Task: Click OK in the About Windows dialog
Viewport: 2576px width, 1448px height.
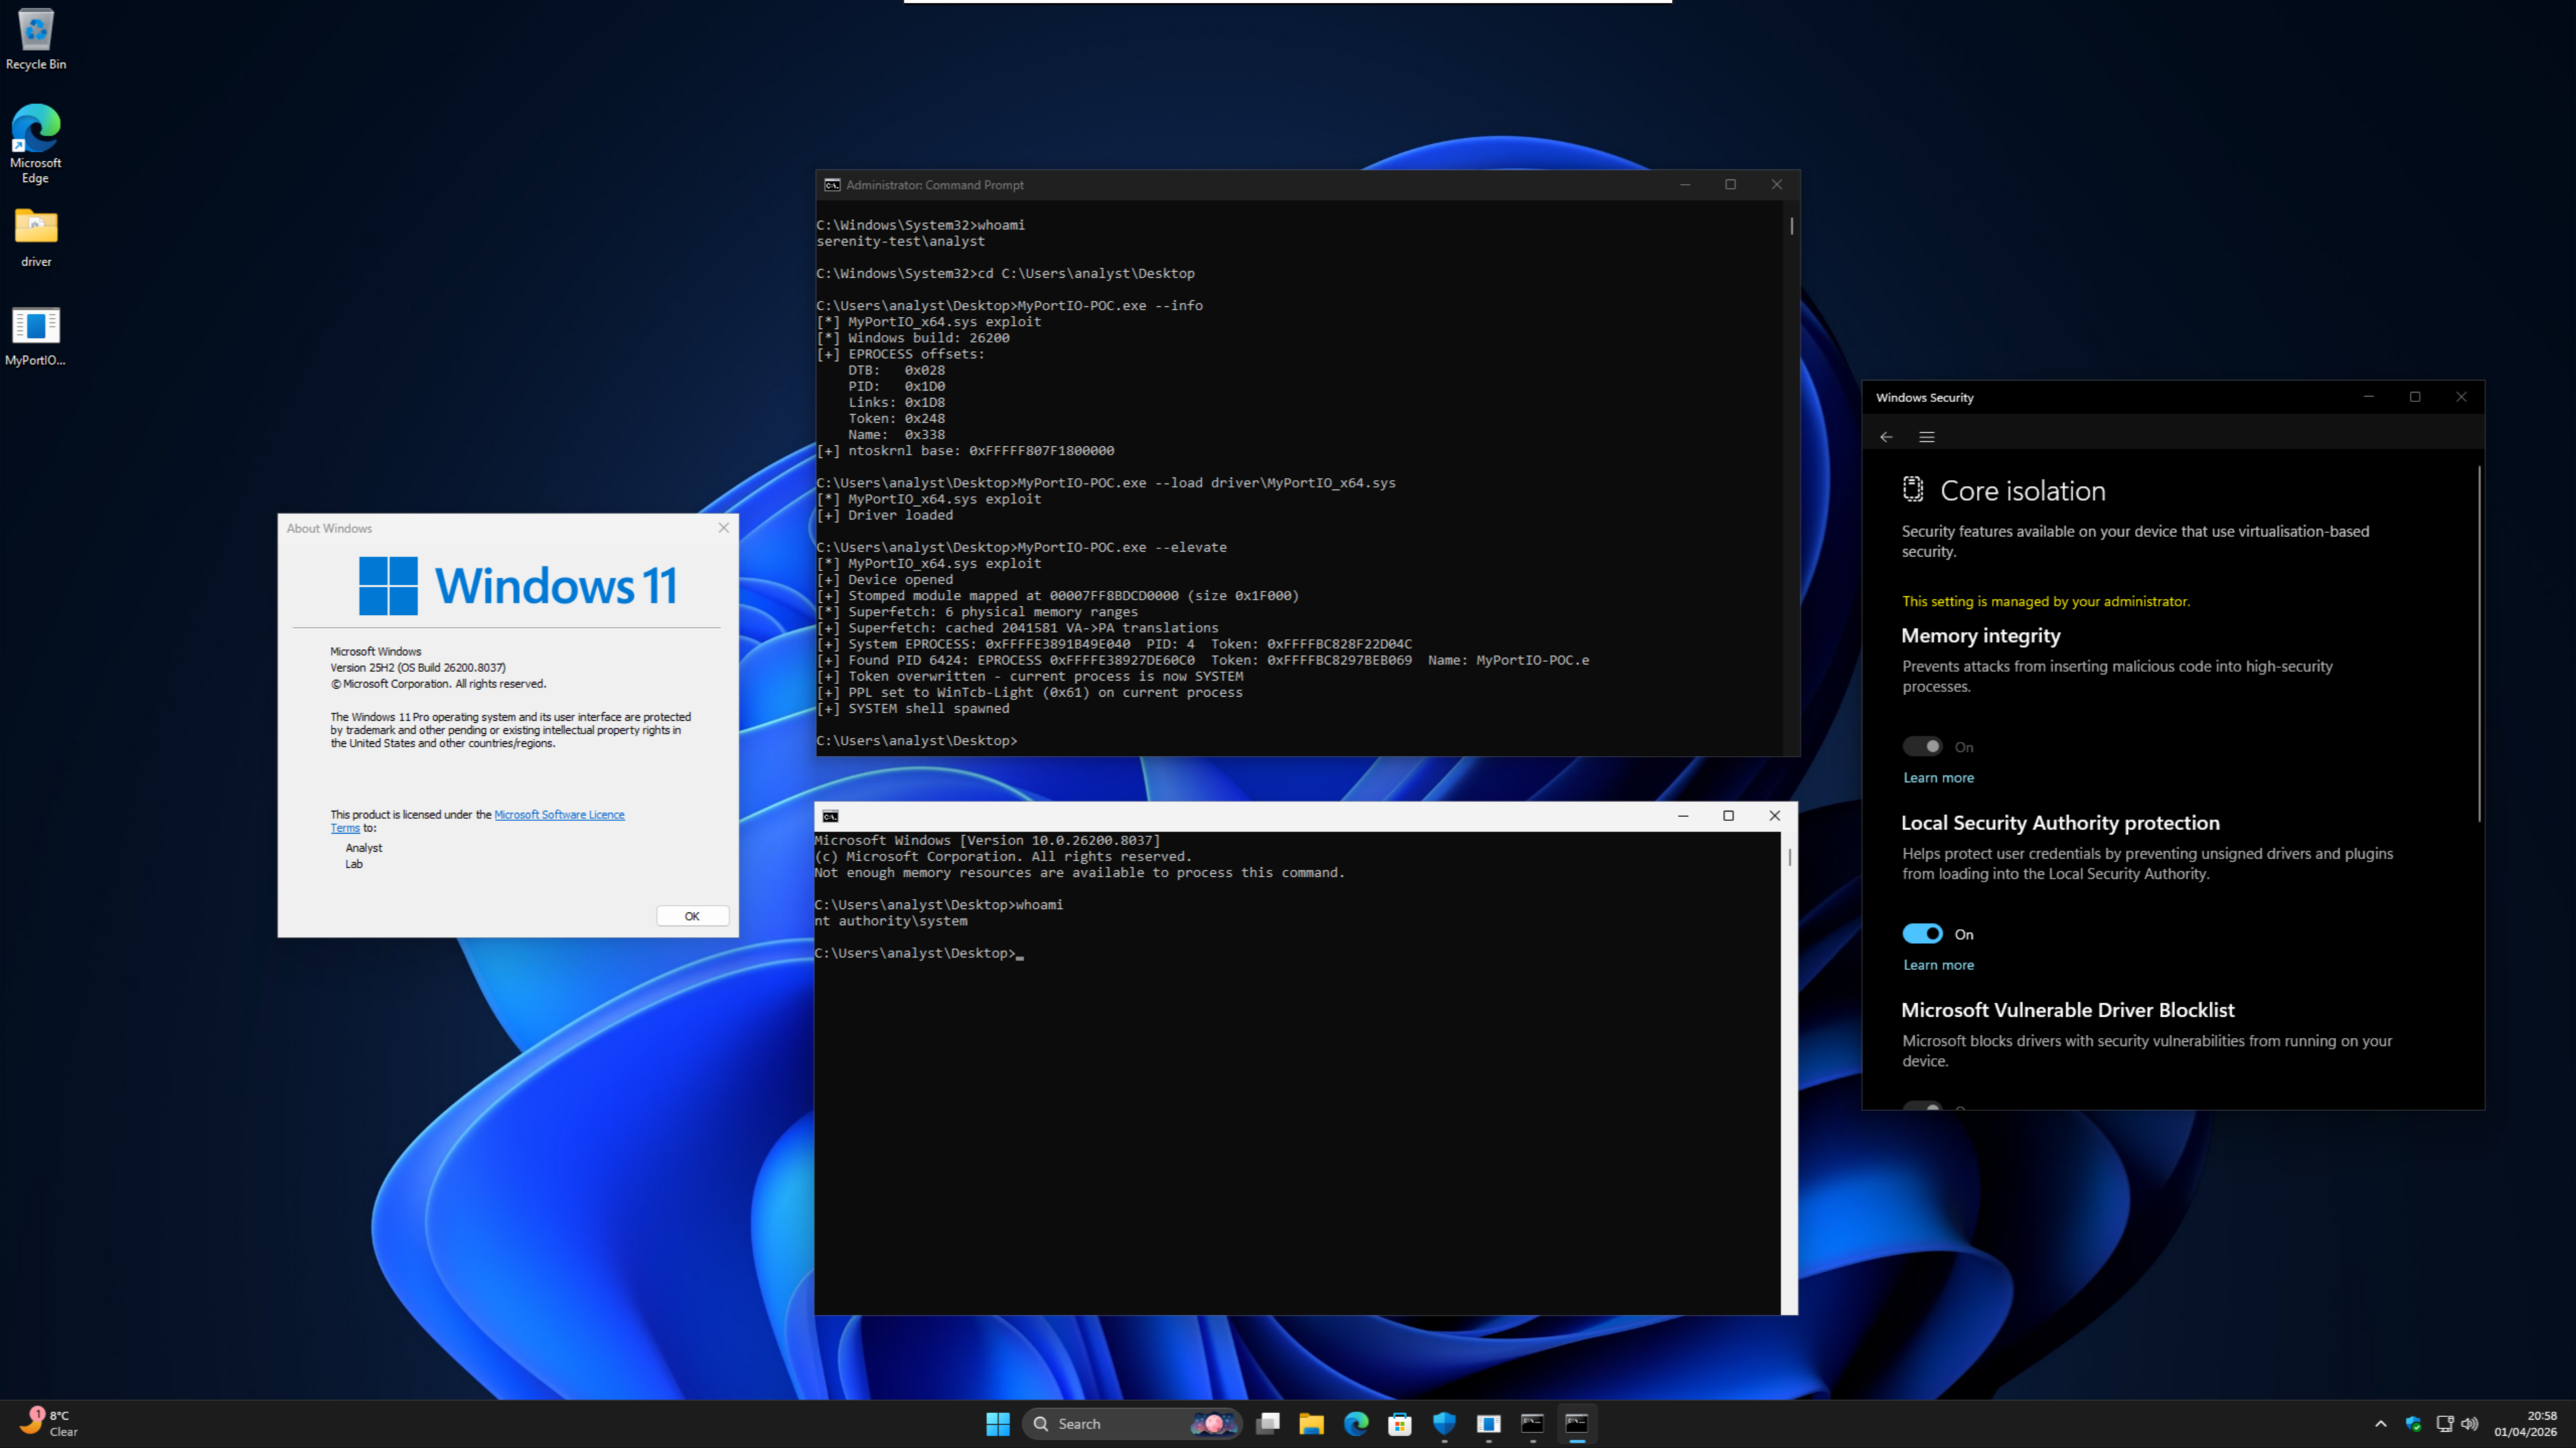Action: (692, 915)
